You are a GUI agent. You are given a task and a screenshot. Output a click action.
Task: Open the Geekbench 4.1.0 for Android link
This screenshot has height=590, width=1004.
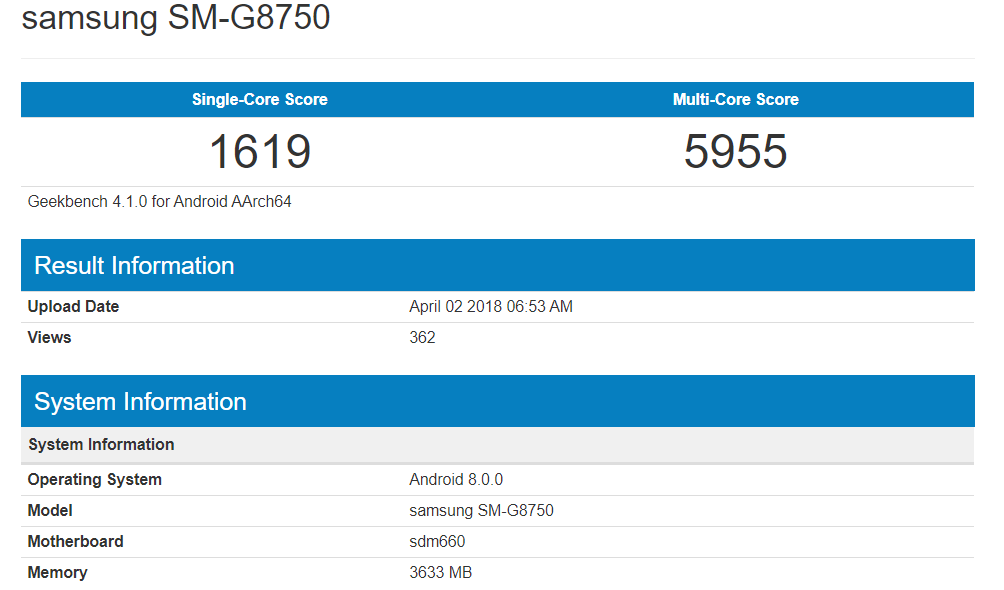tap(159, 201)
